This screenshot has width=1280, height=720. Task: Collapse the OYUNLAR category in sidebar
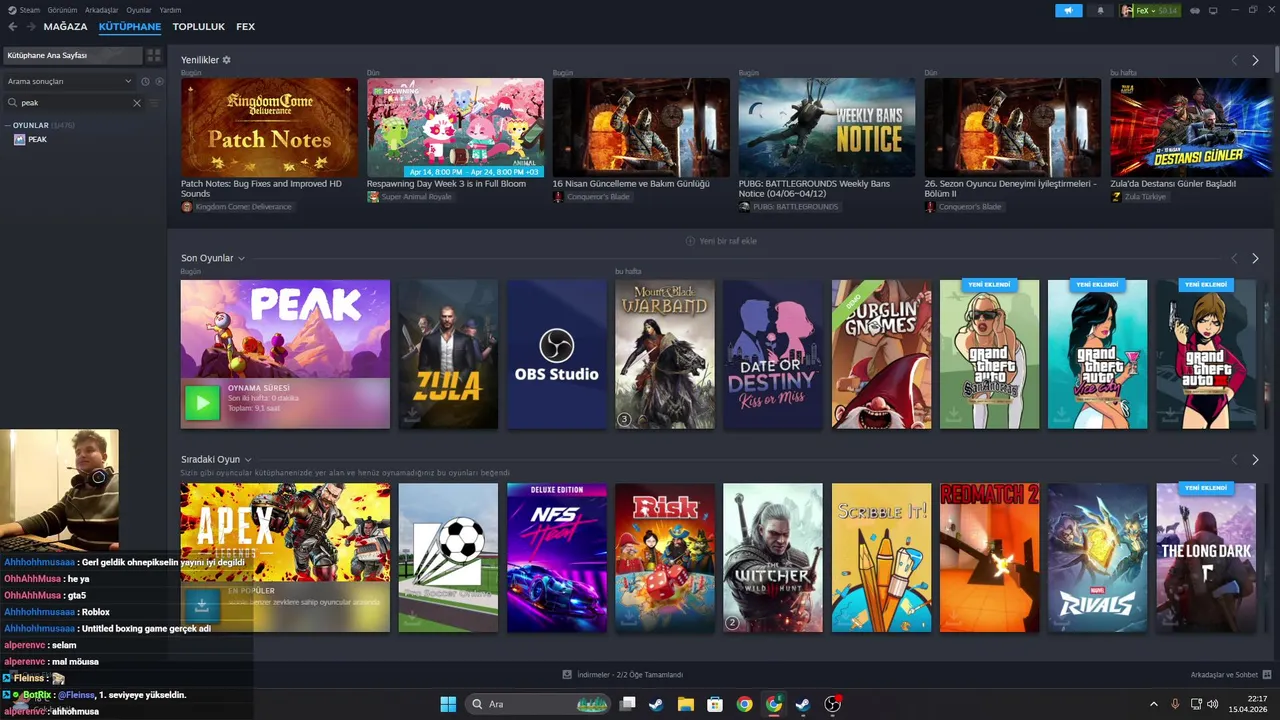8,126
